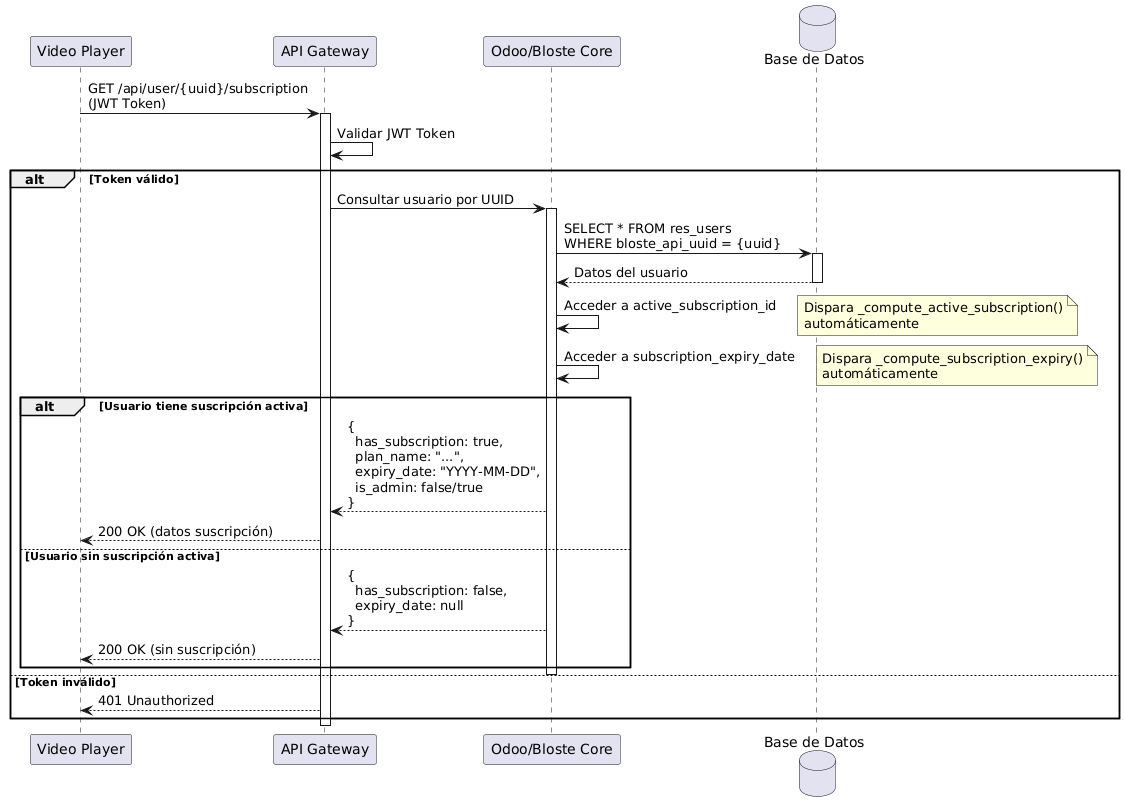1125x812 pixels.
Task: Click the bottom Odoo/Bloste Core participant box
Action: coord(551,749)
